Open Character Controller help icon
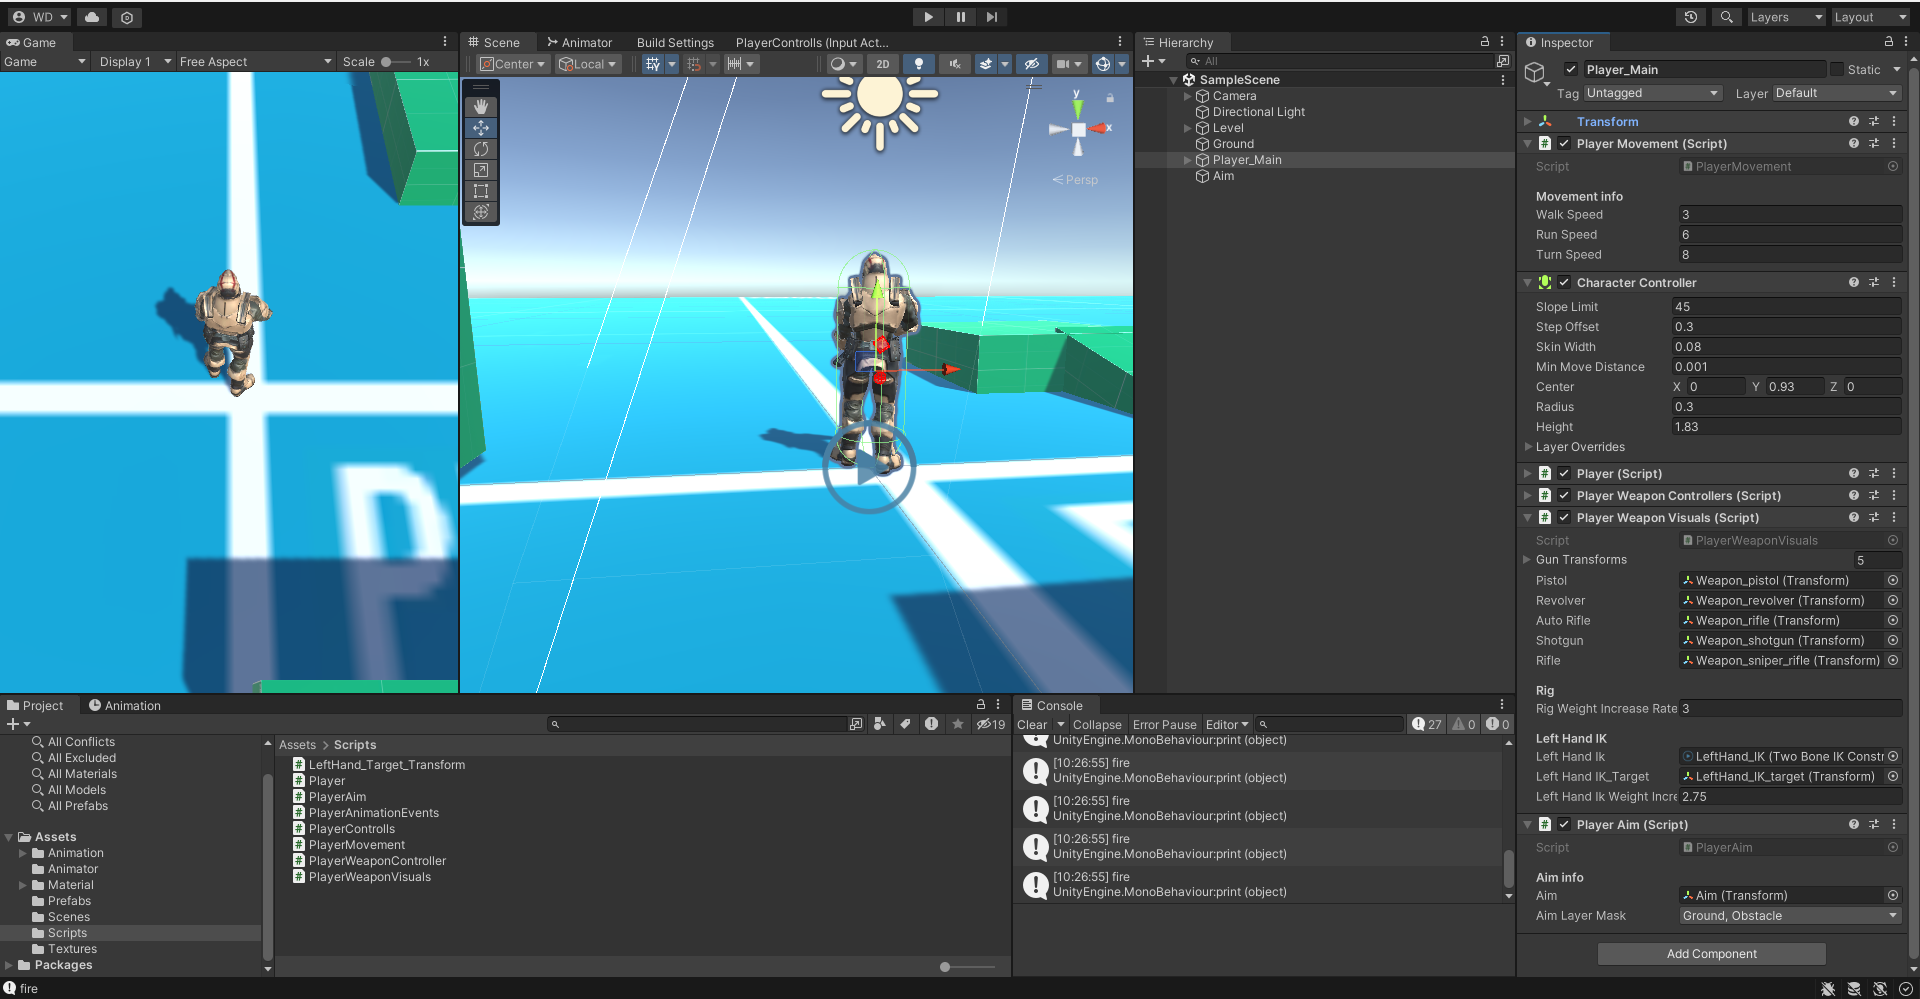The width and height of the screenshot is (1920, 999). point(1854,282)
